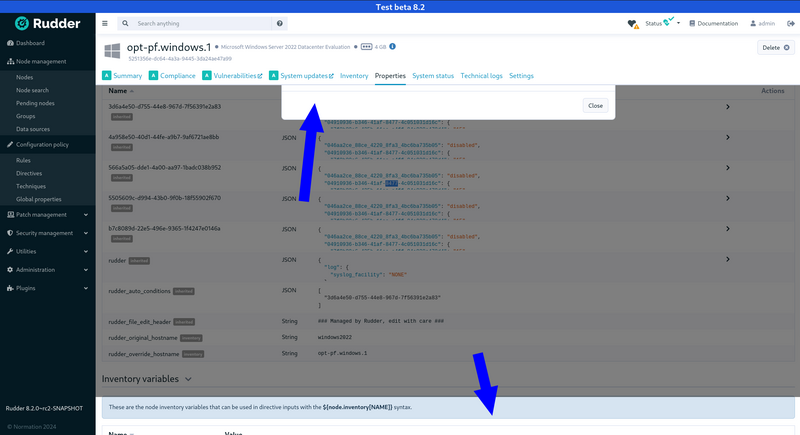800x435 pixels.
Task: Expand row 4a958e50-40d1 chevron
Action: point(728,137)
